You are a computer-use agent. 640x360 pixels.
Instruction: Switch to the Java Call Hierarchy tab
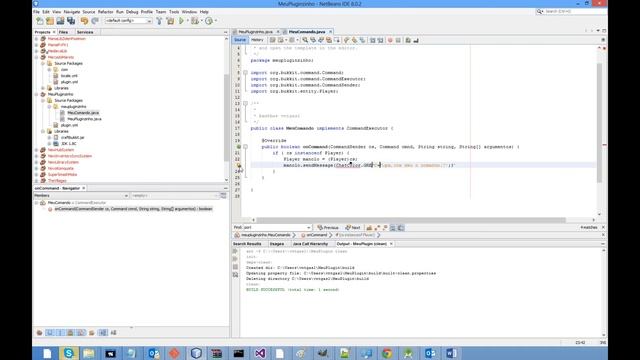[x=310, y=244]
